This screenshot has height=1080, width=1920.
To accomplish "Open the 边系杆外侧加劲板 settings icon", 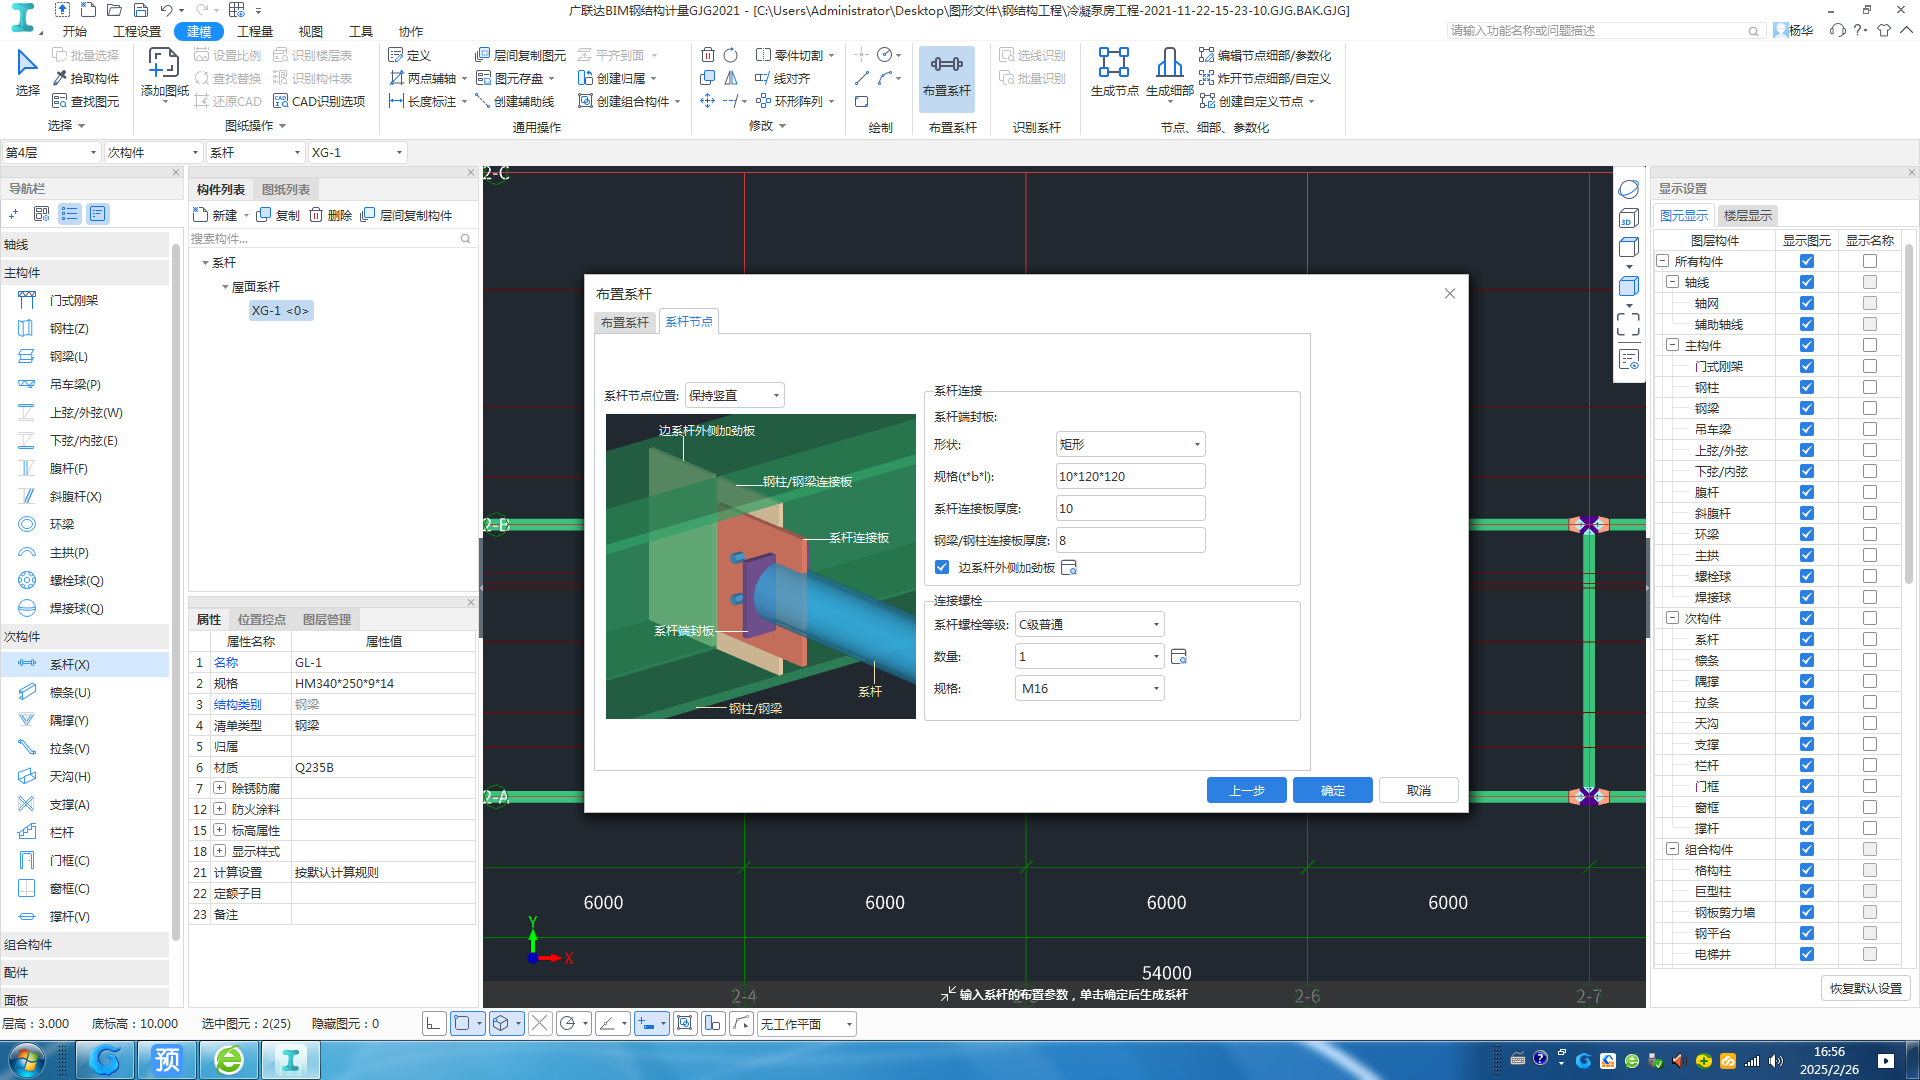I will (x=1069, y=568).
